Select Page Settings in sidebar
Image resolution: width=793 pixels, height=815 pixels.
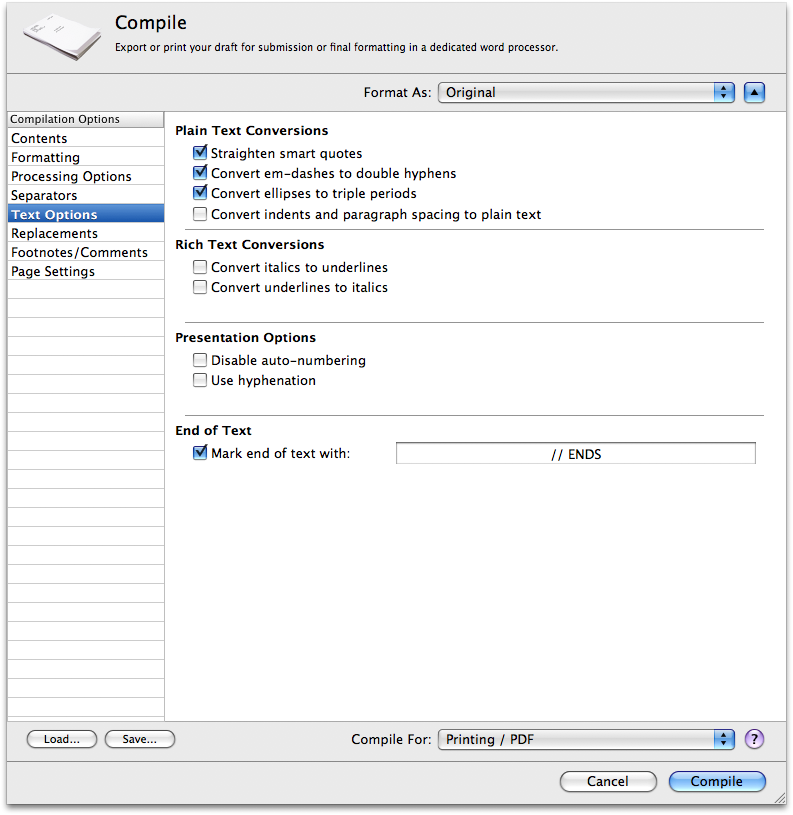click(53, 272)
